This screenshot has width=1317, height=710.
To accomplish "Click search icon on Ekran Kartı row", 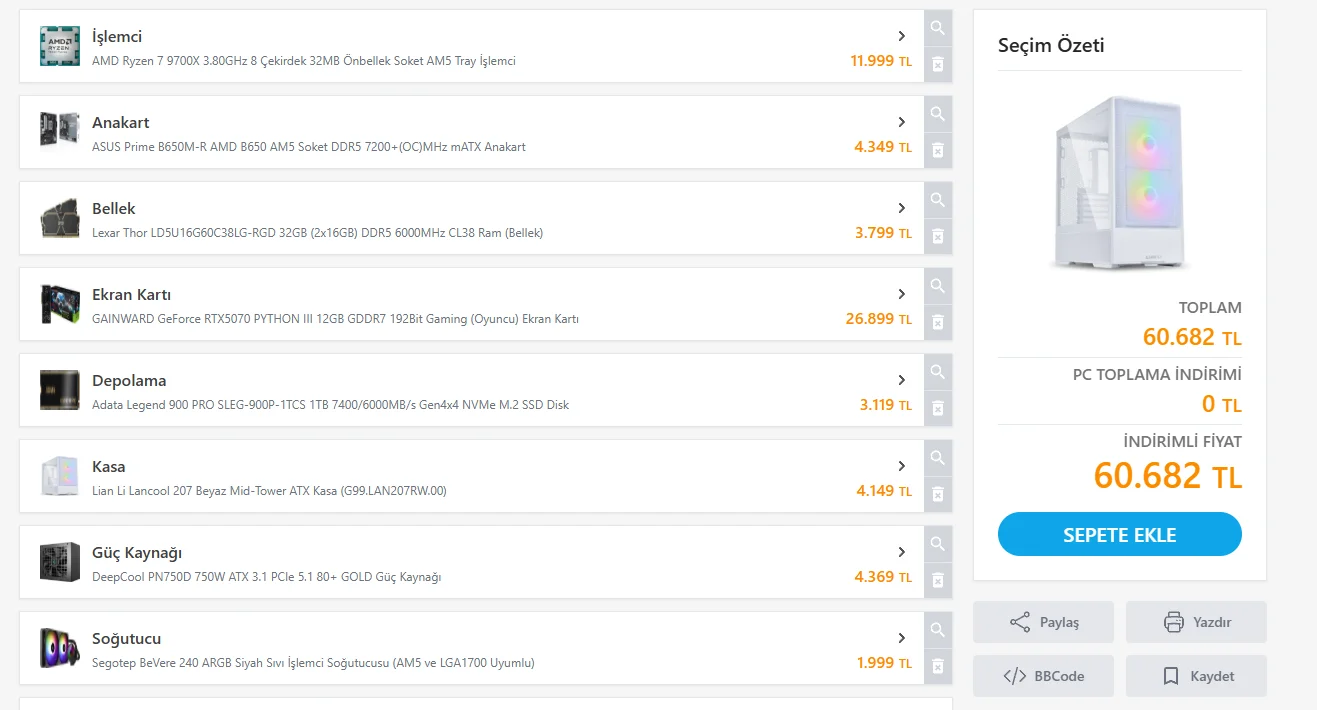I will [937, 286].
